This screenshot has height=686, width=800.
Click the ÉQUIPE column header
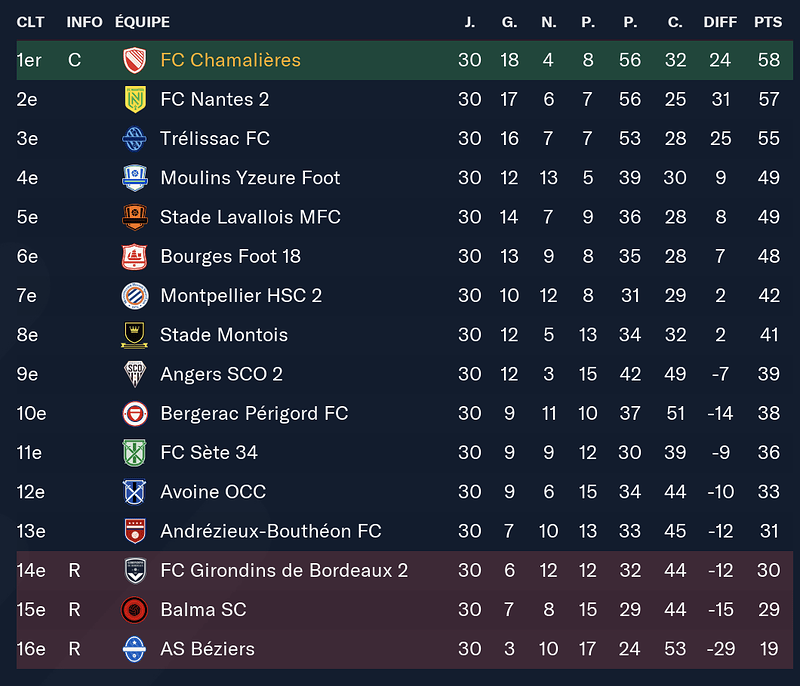(142, 22)
